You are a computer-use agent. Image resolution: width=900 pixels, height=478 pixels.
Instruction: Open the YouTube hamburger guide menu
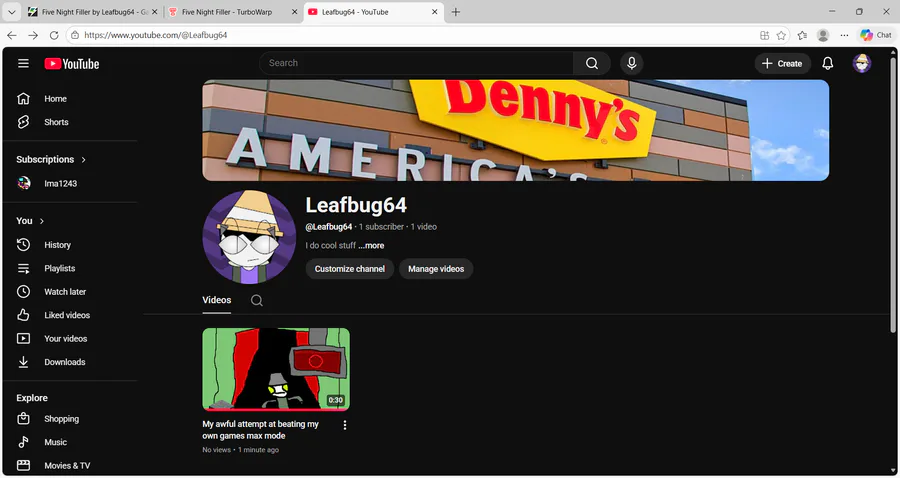23,63
